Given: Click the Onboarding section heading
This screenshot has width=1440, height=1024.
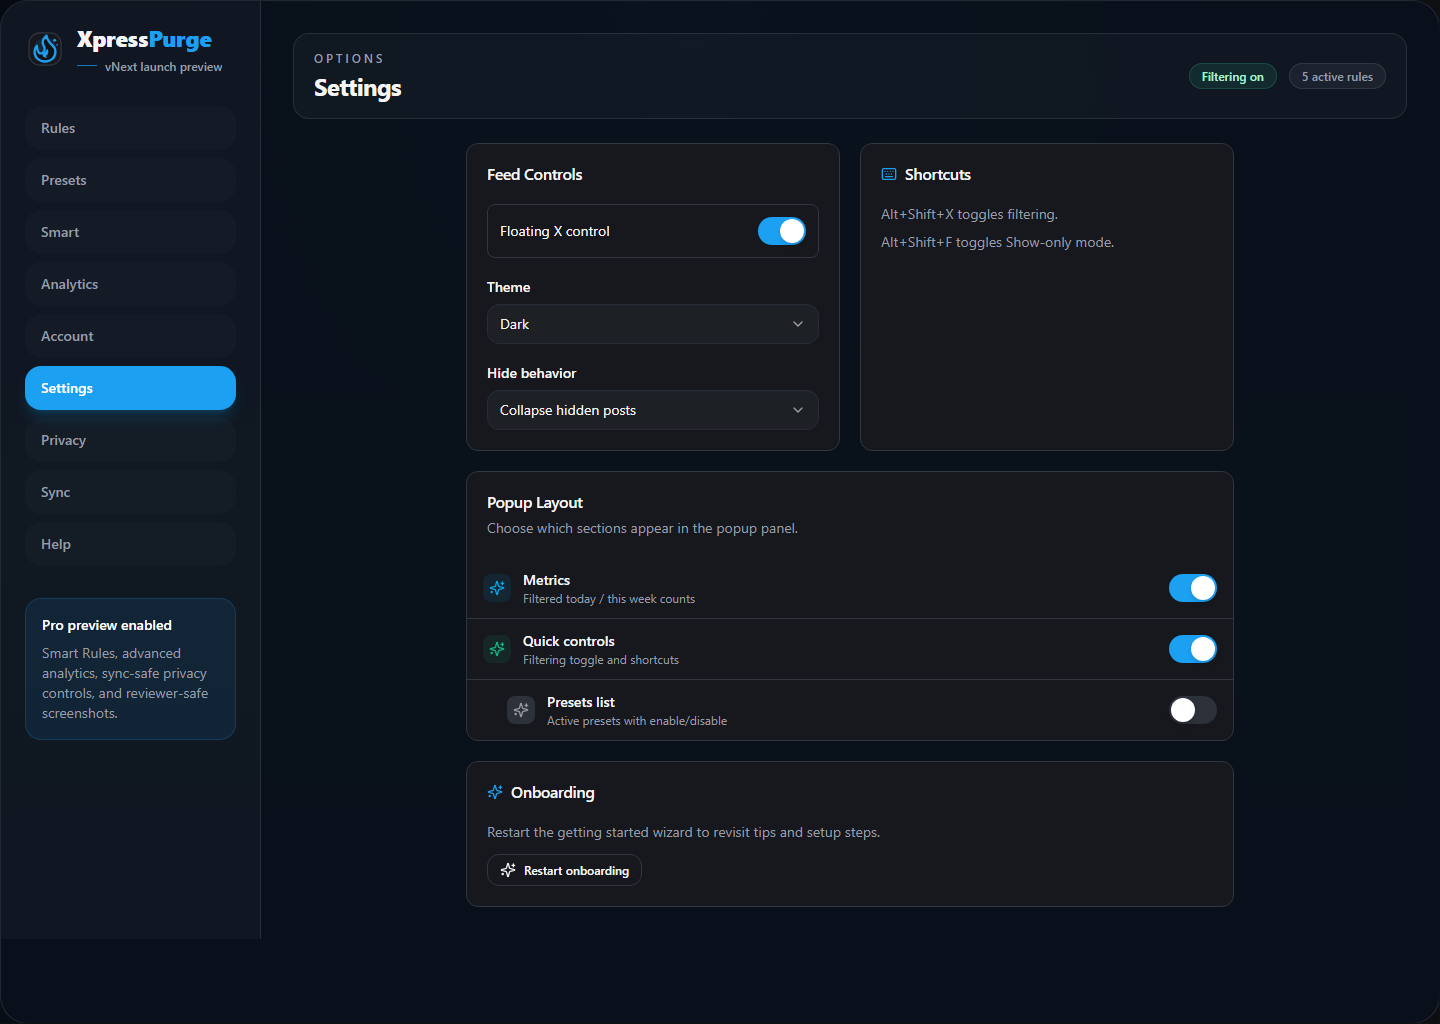Looking at the screenshot, I should [x=552, y=792].
